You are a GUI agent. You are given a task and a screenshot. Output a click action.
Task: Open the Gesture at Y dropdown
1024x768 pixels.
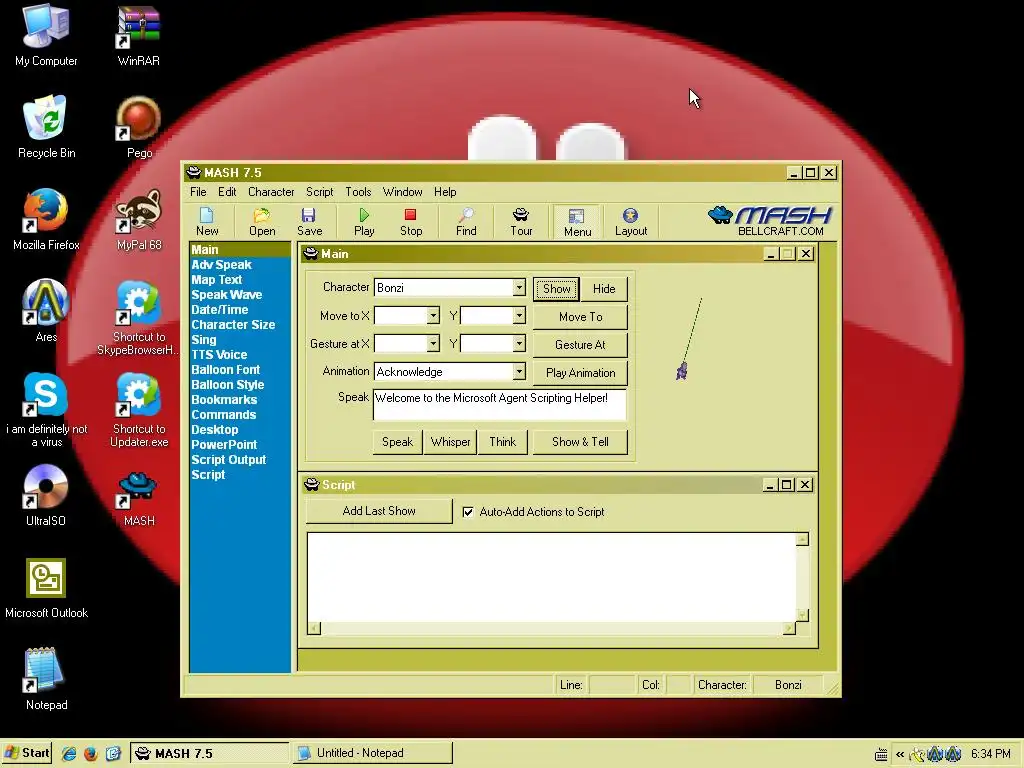[519, 344]
